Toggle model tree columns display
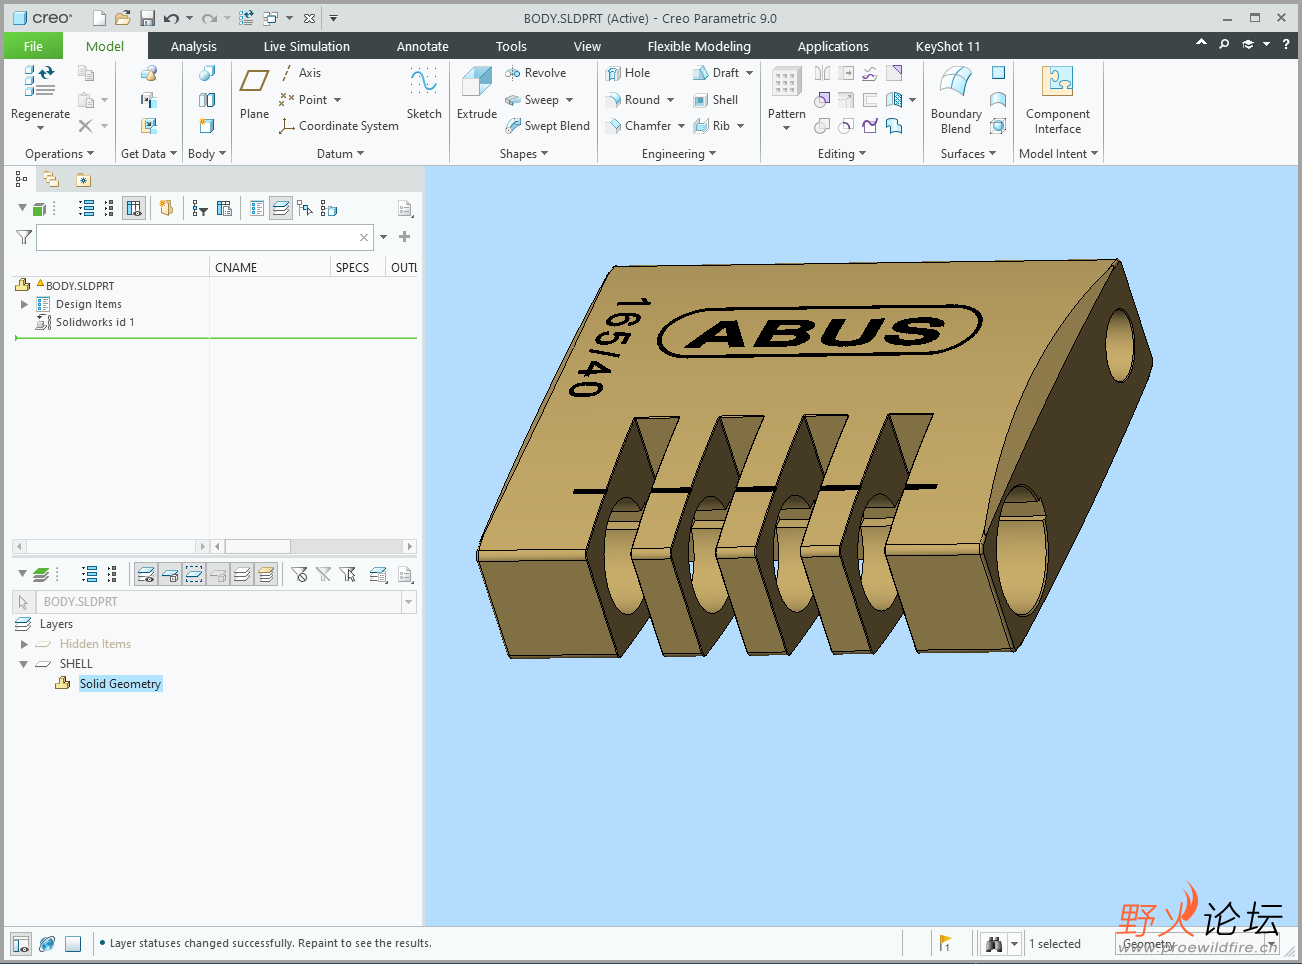 [133, 208]
